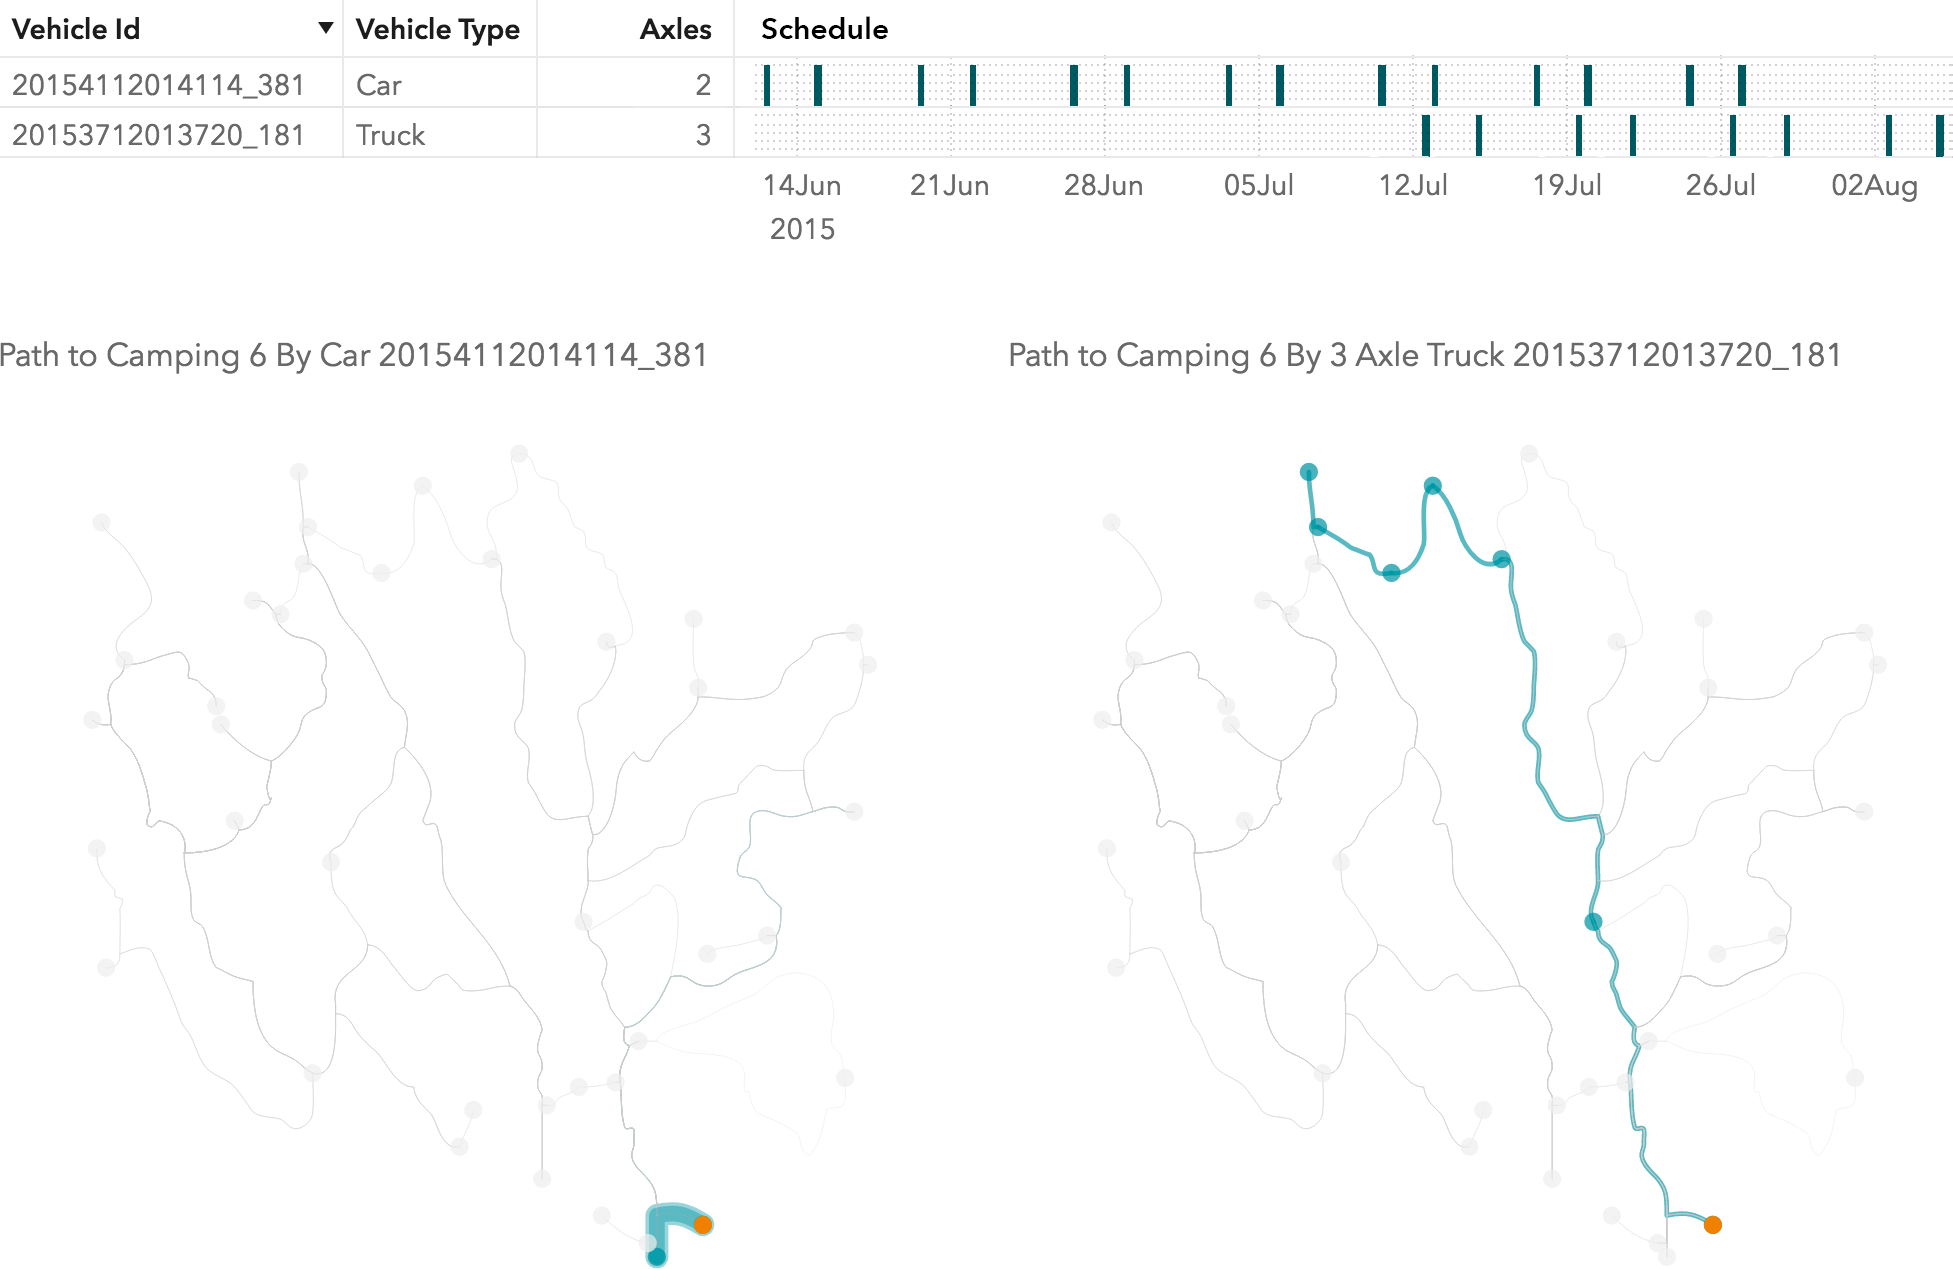Screen dimensions: 1953x1269
Task: Click the first schedule marker in Truck row
Action: pos(1426,135)
